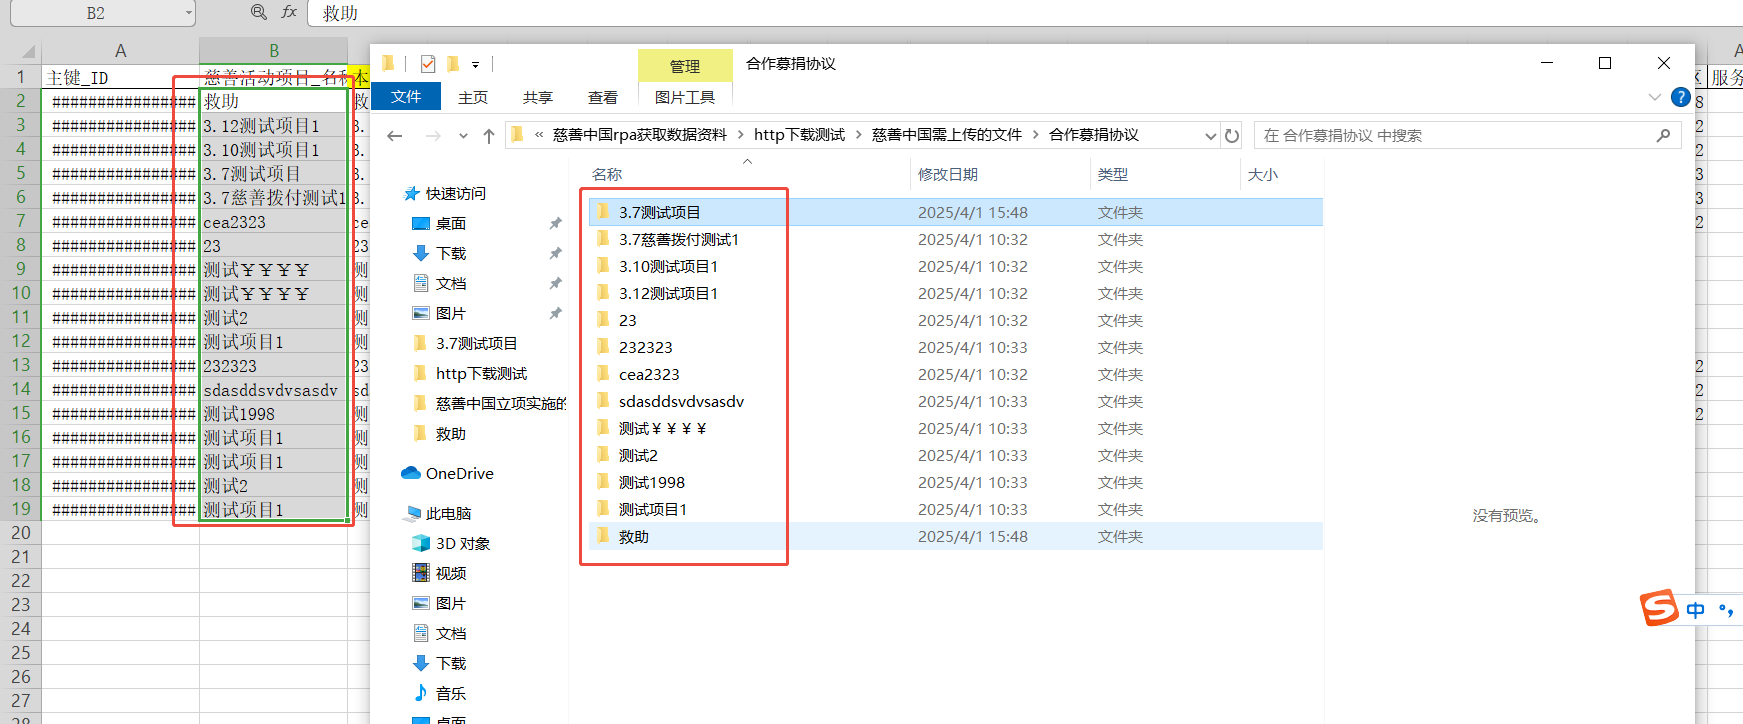
Task: Click the « overflow chevron in the address bar
Action: pyautogui.click(x=539, y=135)
